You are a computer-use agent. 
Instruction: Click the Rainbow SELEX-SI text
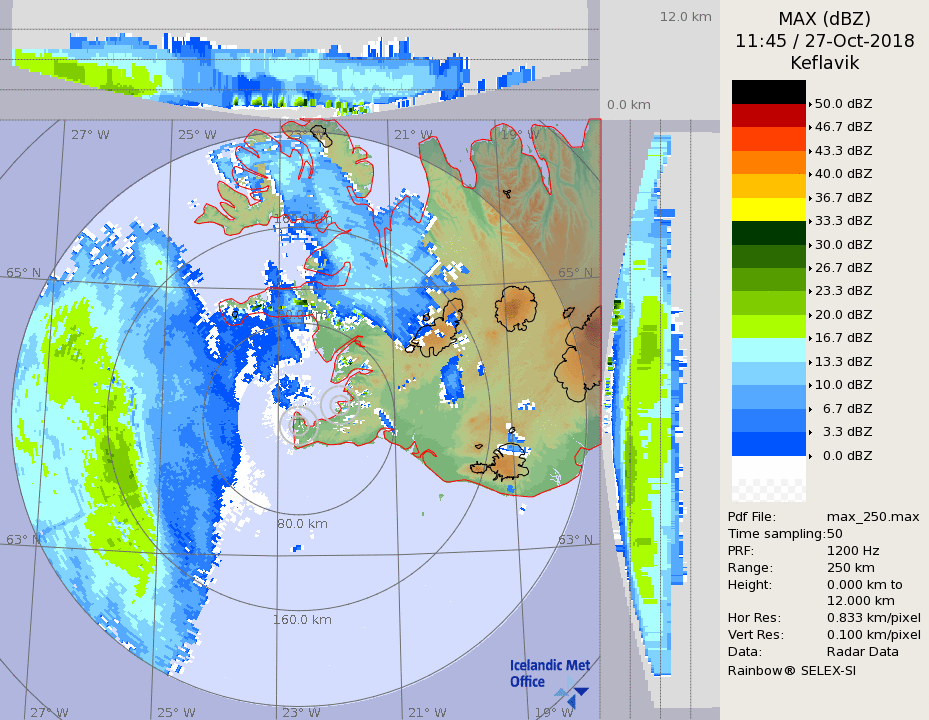791,670
